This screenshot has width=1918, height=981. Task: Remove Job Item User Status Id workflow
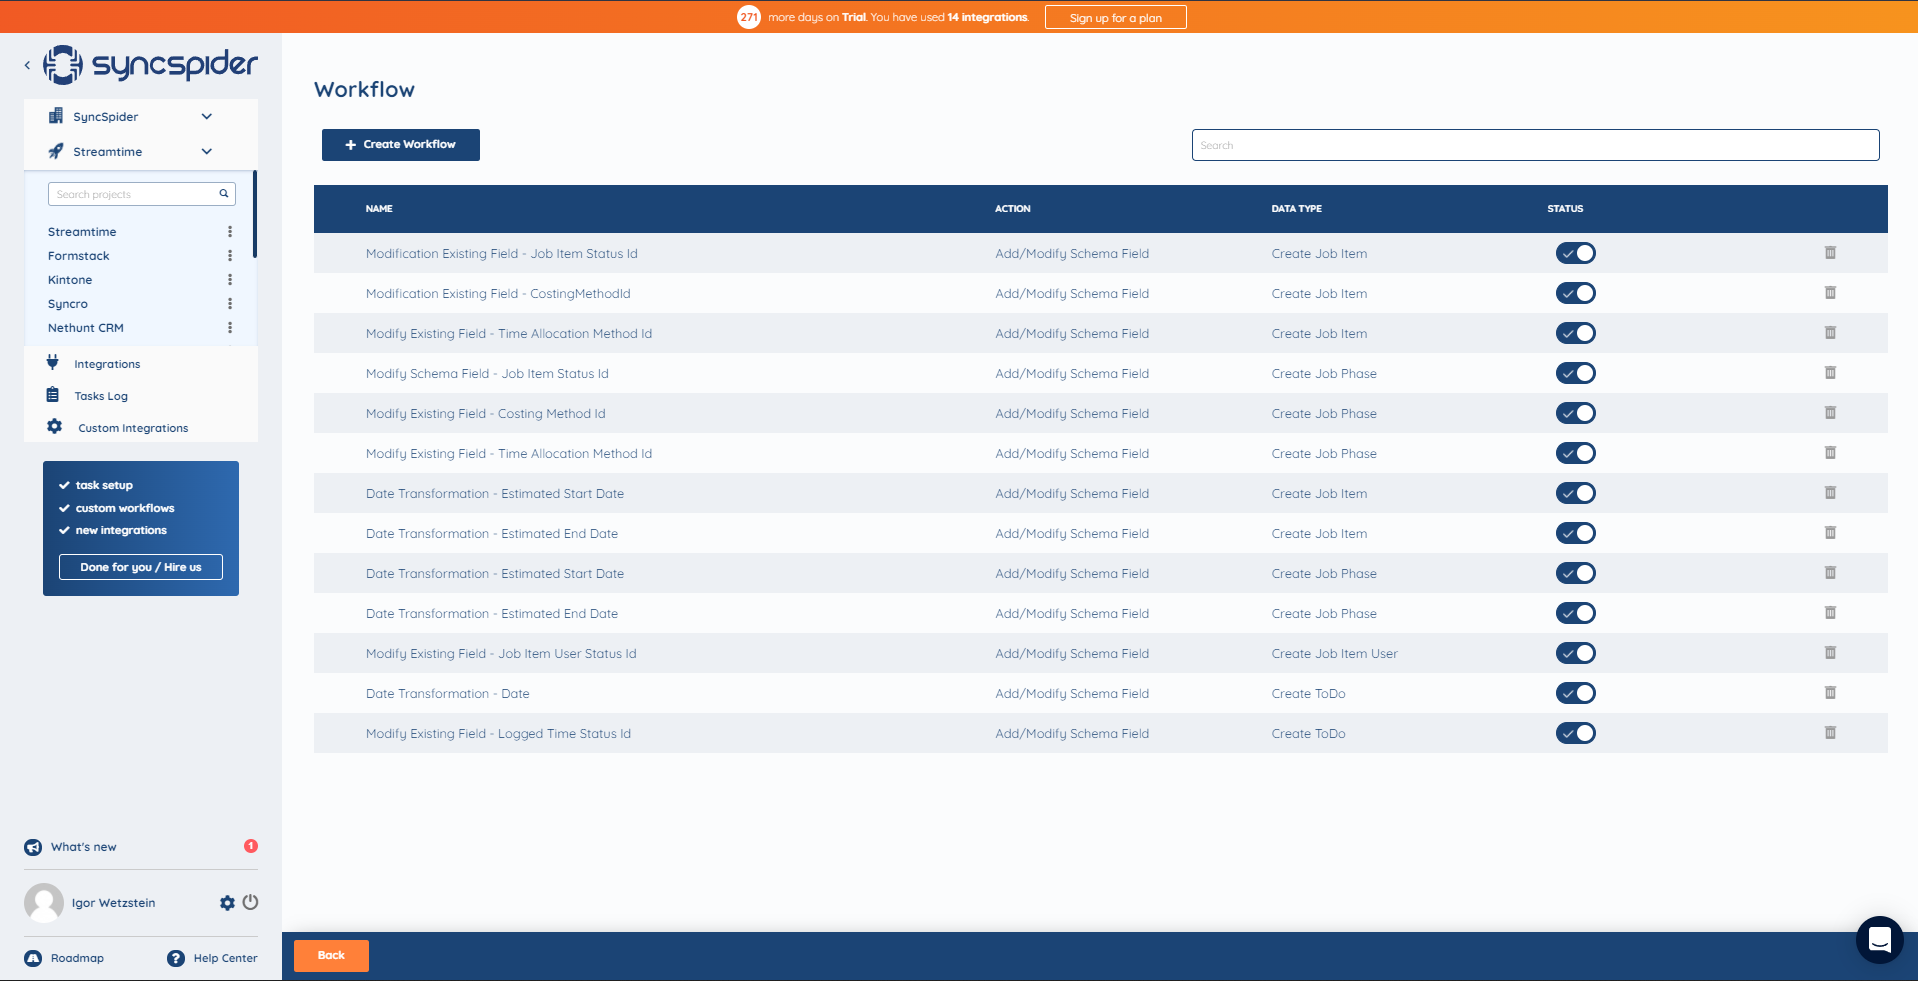(x=1830, y=653)
